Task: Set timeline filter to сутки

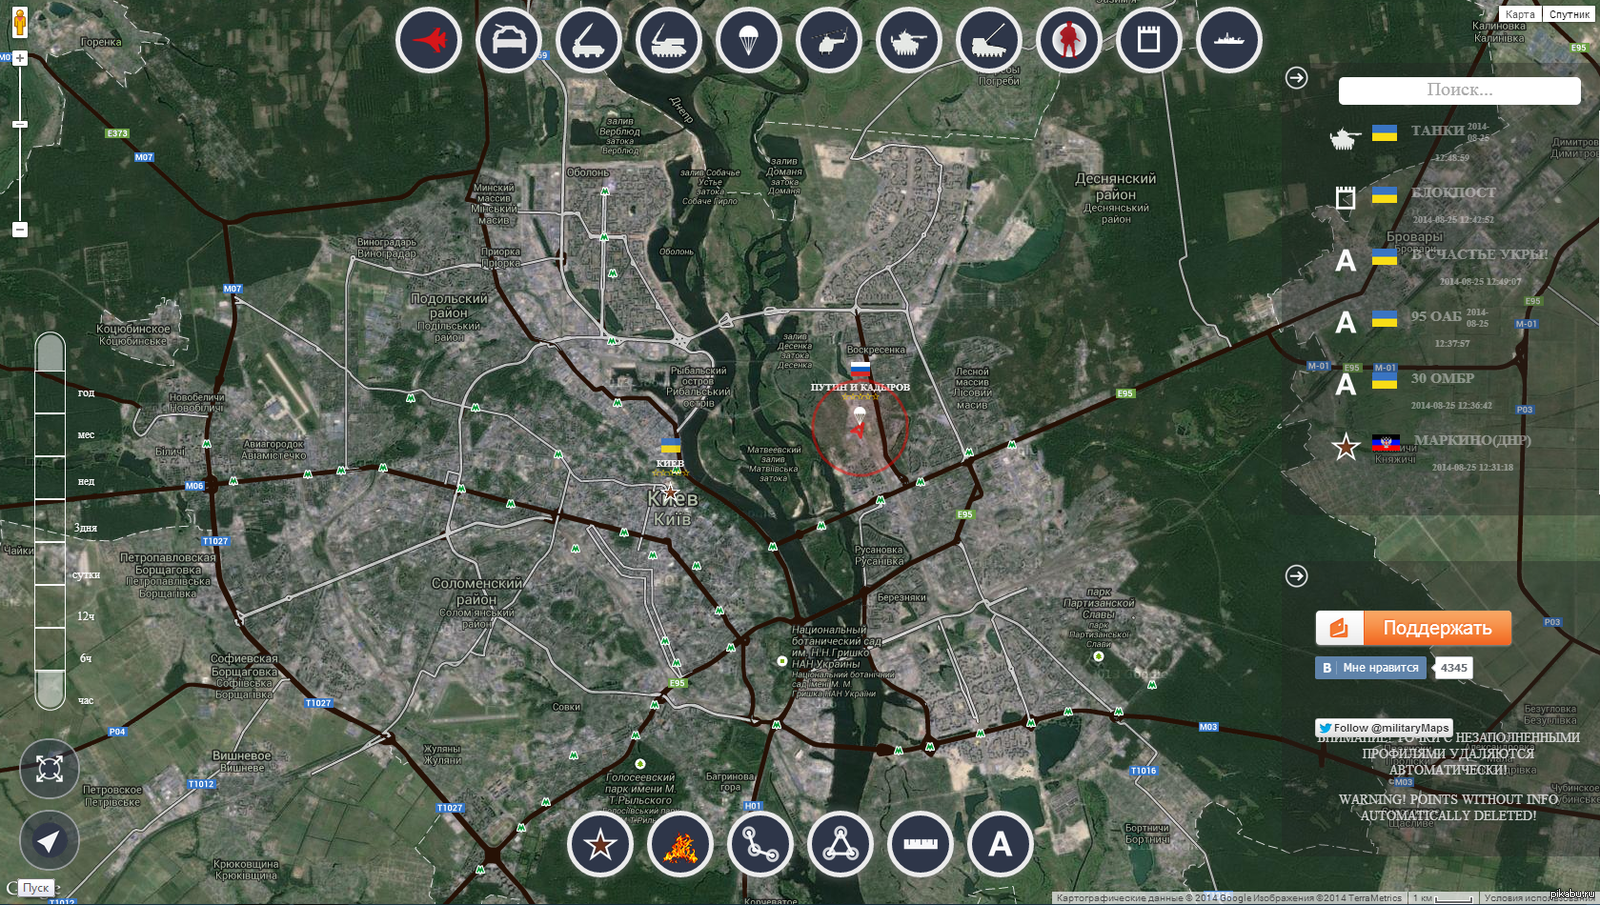Action: click(86, 575)
